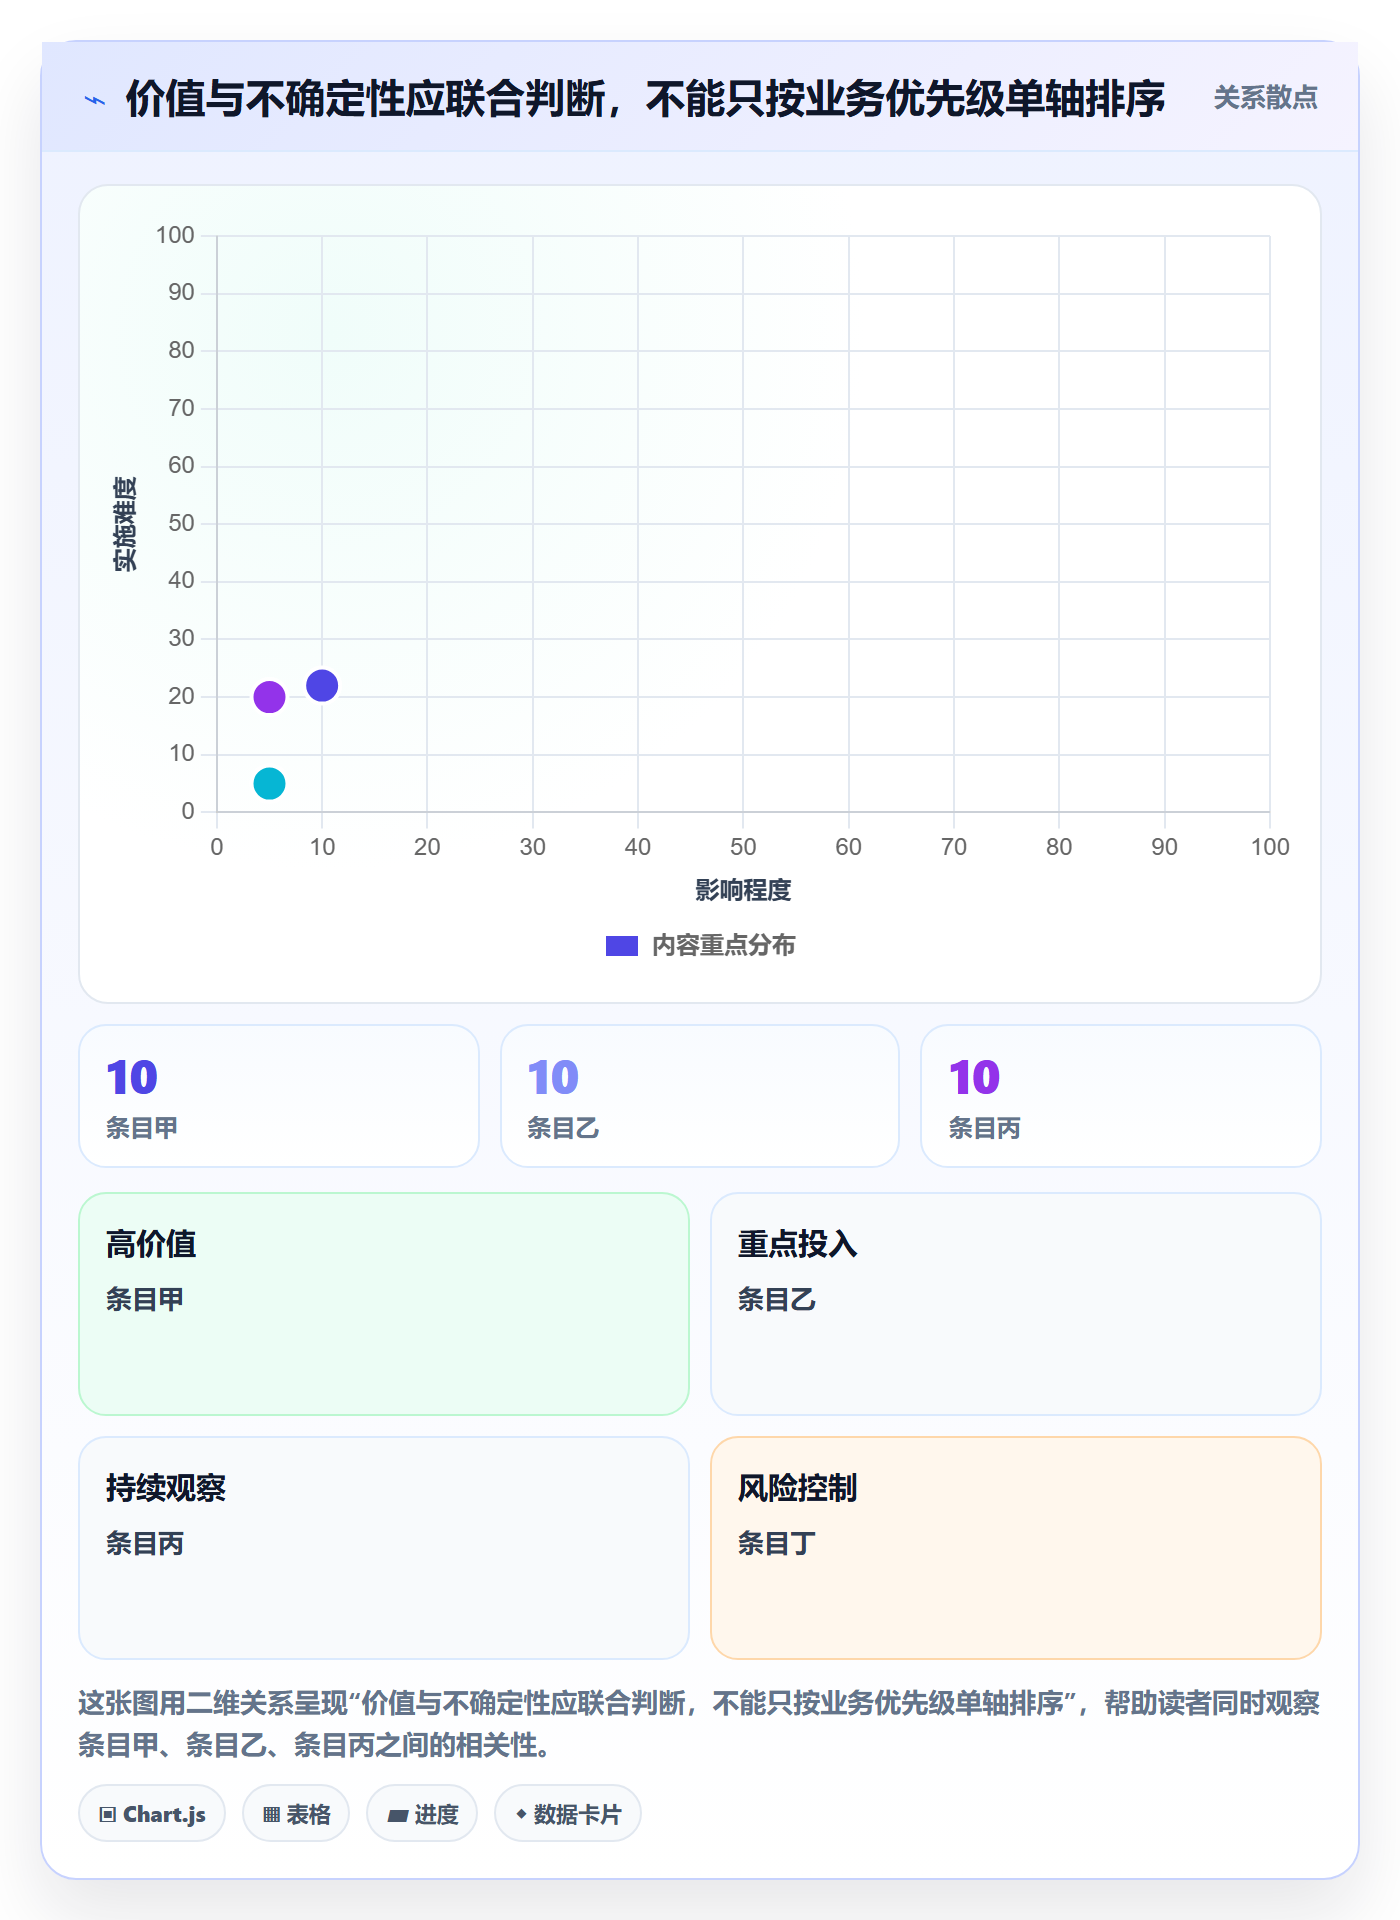Select the indigo scatter point
The image size is (1400, 1920).
(322, 686)
